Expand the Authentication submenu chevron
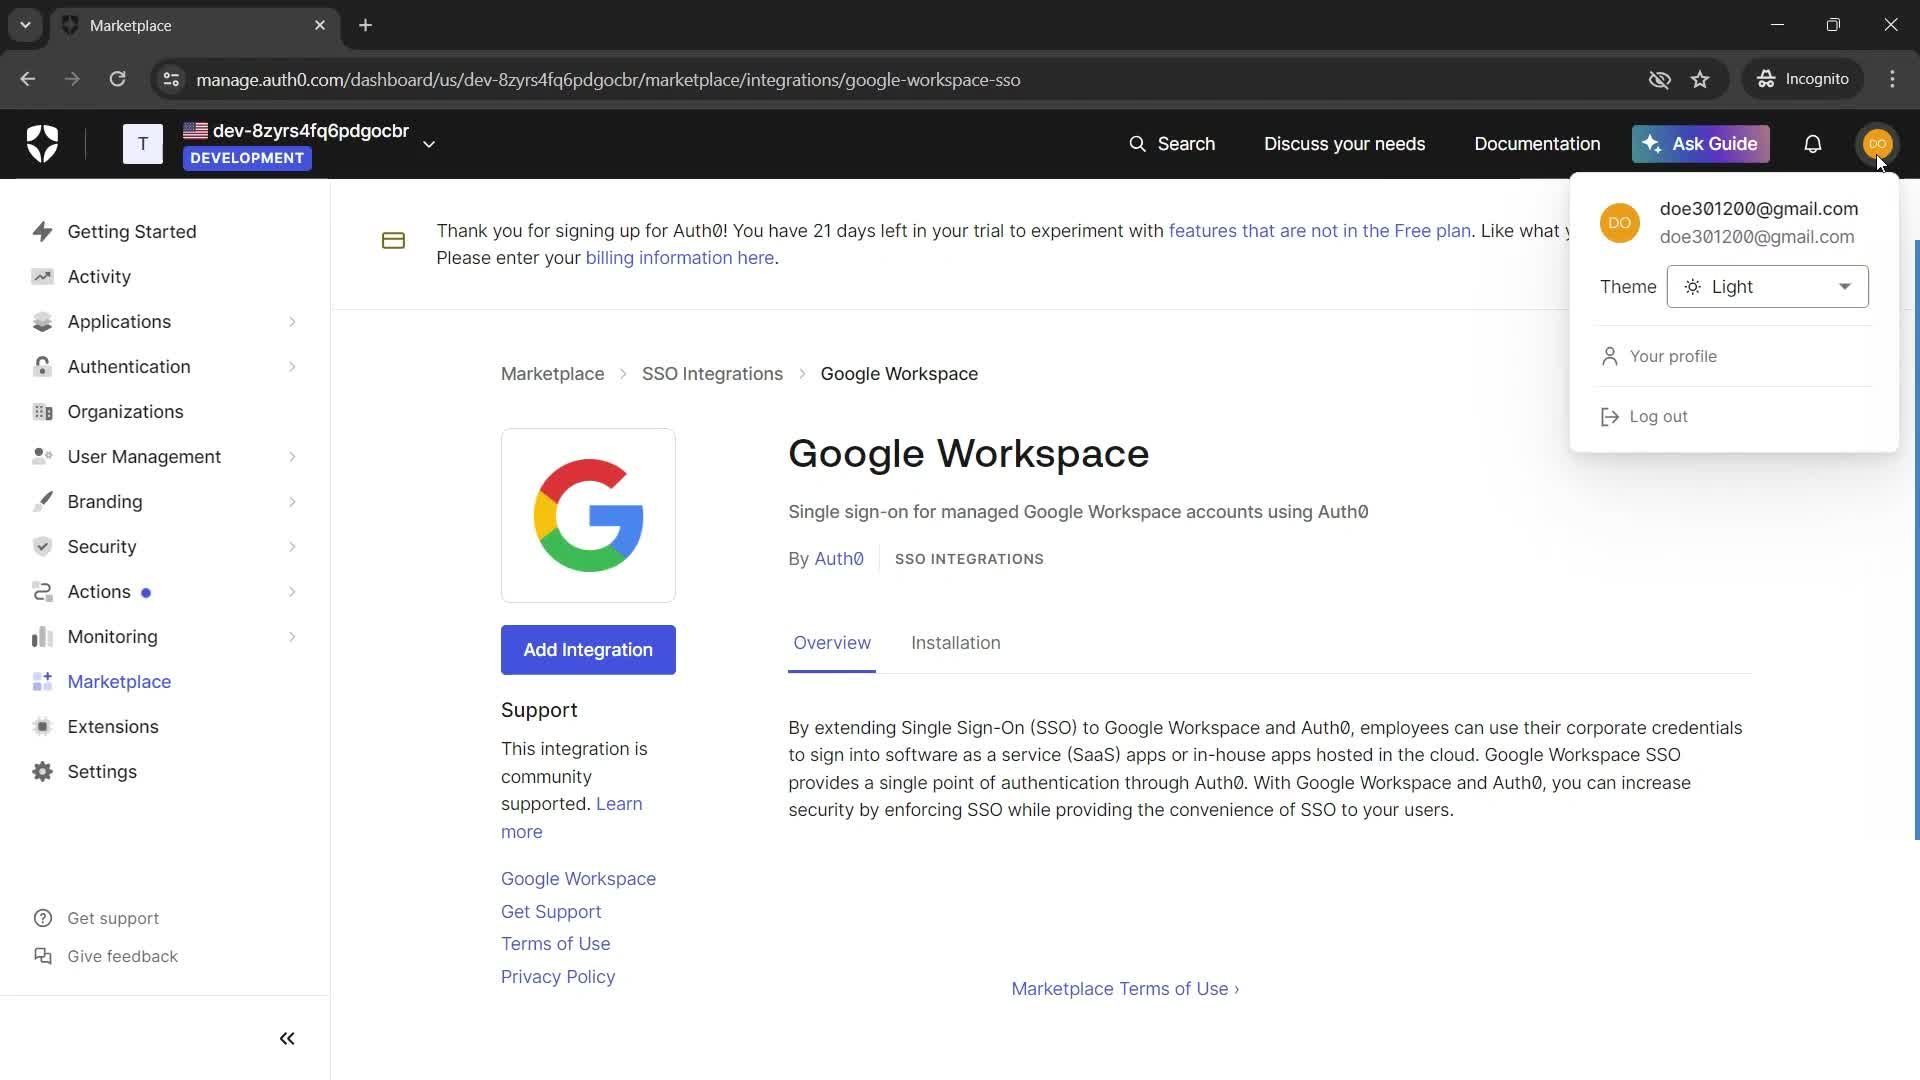 pyautogui.click(x=292, y=367)
